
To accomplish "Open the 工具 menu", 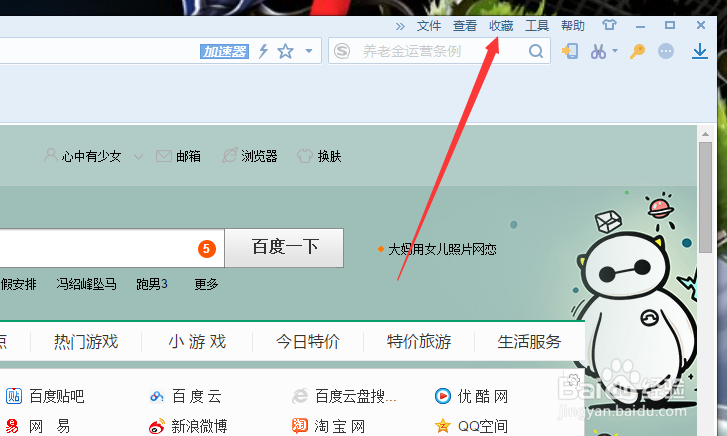I will point(537,26).
